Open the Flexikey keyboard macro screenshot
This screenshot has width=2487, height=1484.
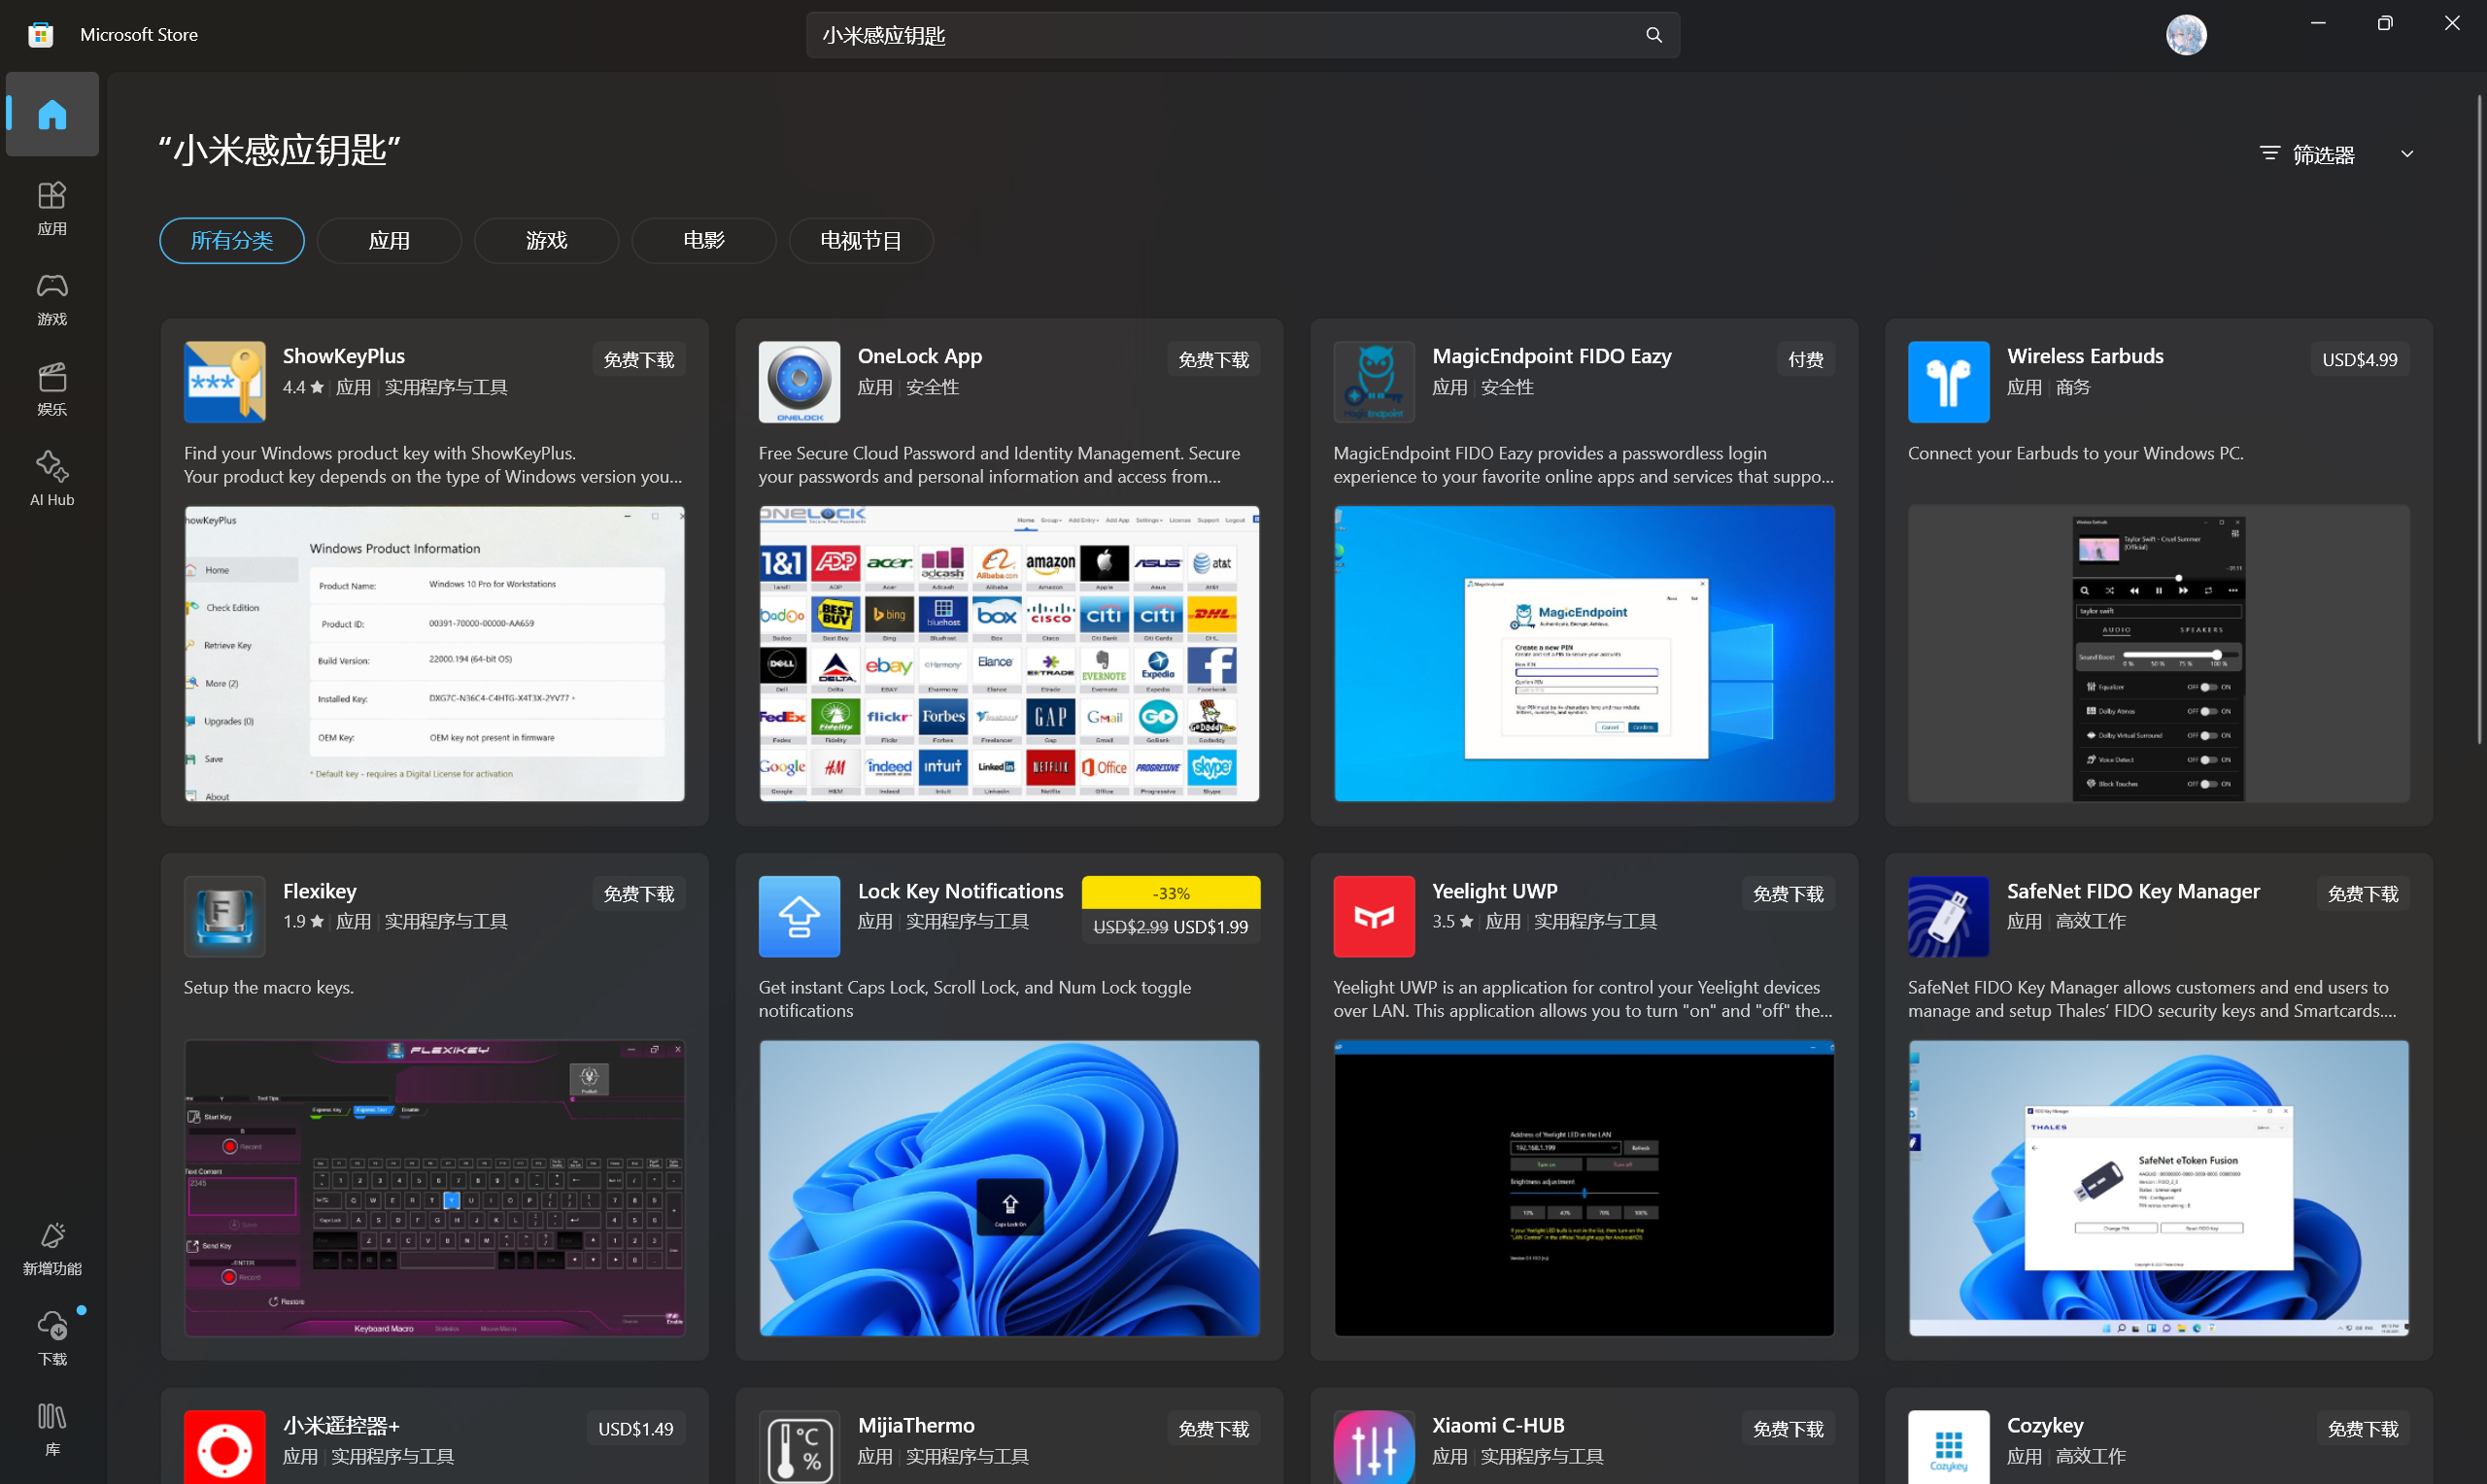435,1188
